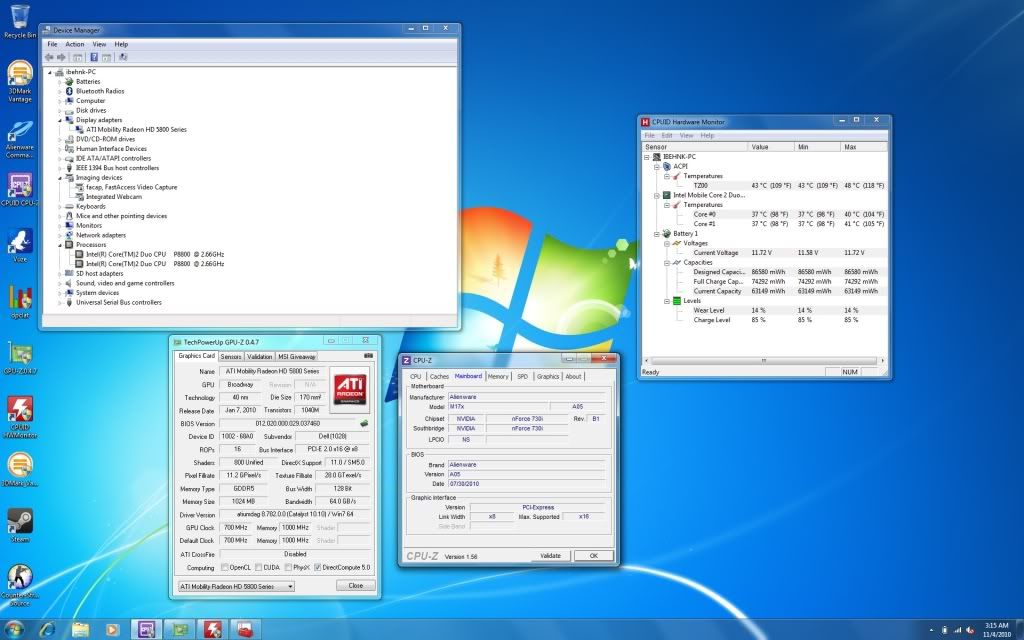Collapse the Processors node in Device Manager
The width and height of the screenshot is (1024, 640).
tap(60, 245)
